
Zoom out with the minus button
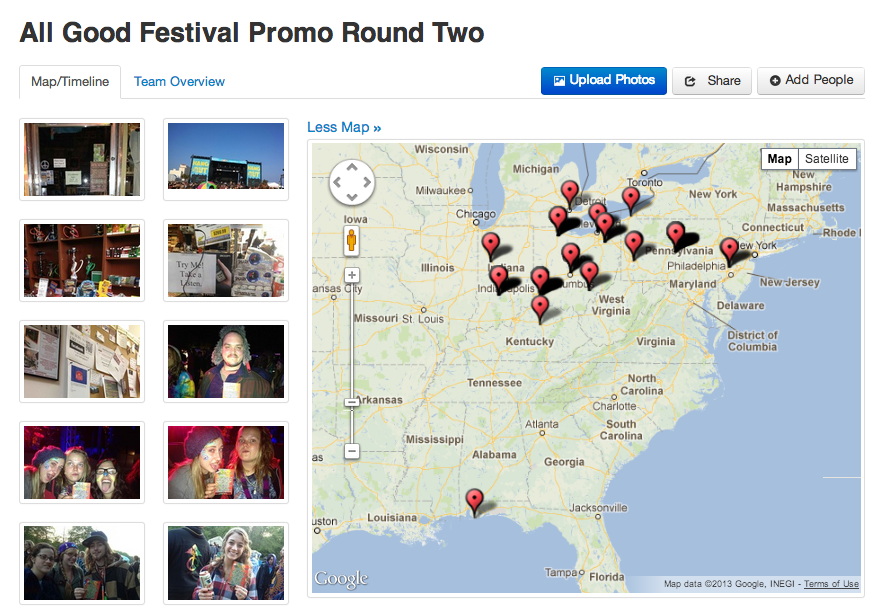click(x=352, y=451)
